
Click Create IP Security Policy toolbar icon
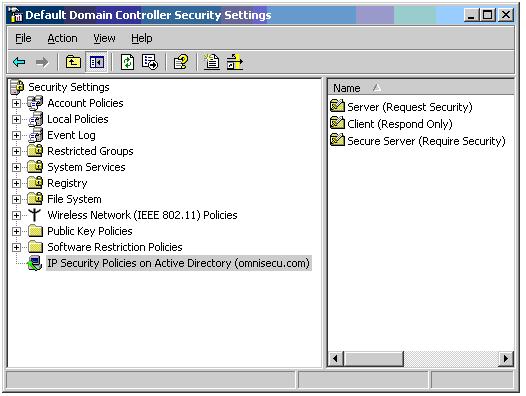(x=212, y=62)
